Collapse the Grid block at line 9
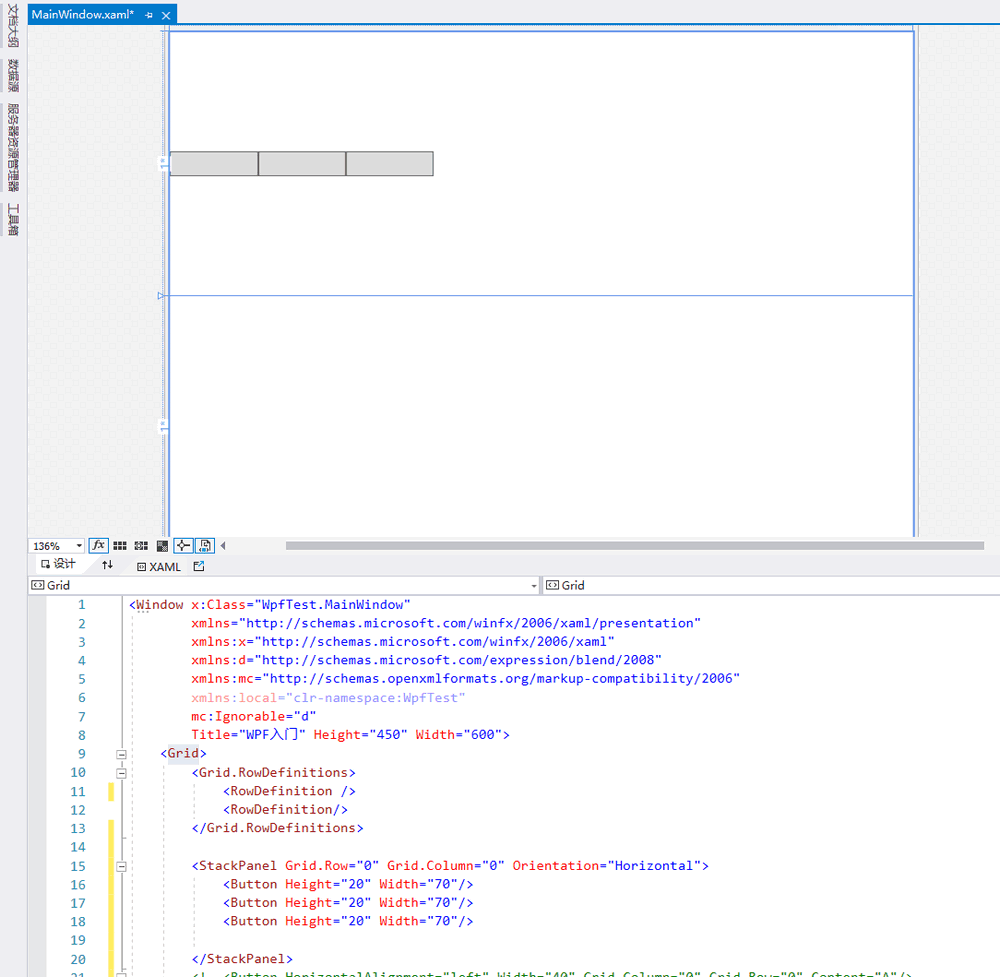The height and width of the screenshot is (977, 1000). click(121, 754)
